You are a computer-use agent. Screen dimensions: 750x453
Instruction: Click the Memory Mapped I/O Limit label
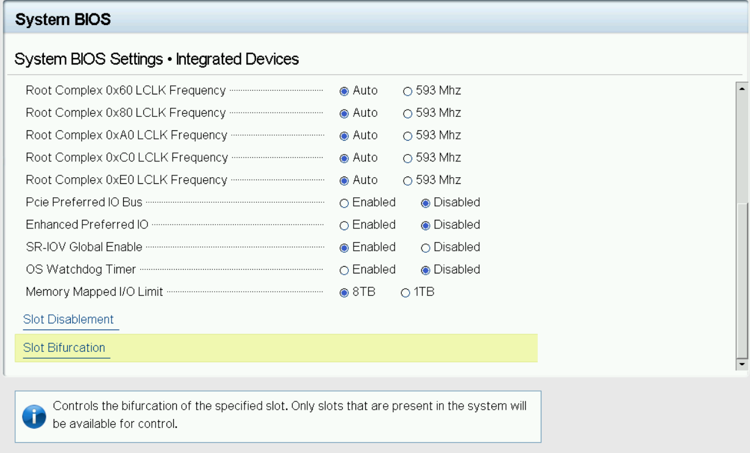pyautogui.click(x=94, y=292)
